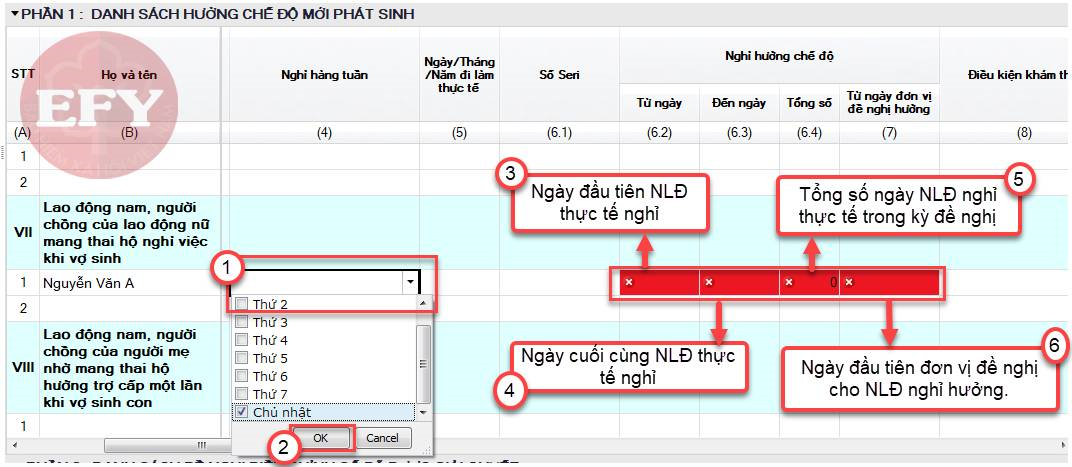Click error icon in Đến ngày cell
The image size is (1072, 467).
pos(709,282)
